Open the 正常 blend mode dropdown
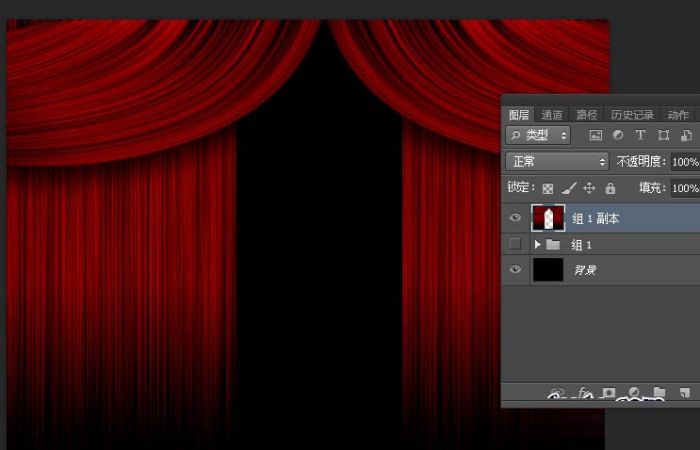Viewport: 700px width, 450px height. click(557, 161)
